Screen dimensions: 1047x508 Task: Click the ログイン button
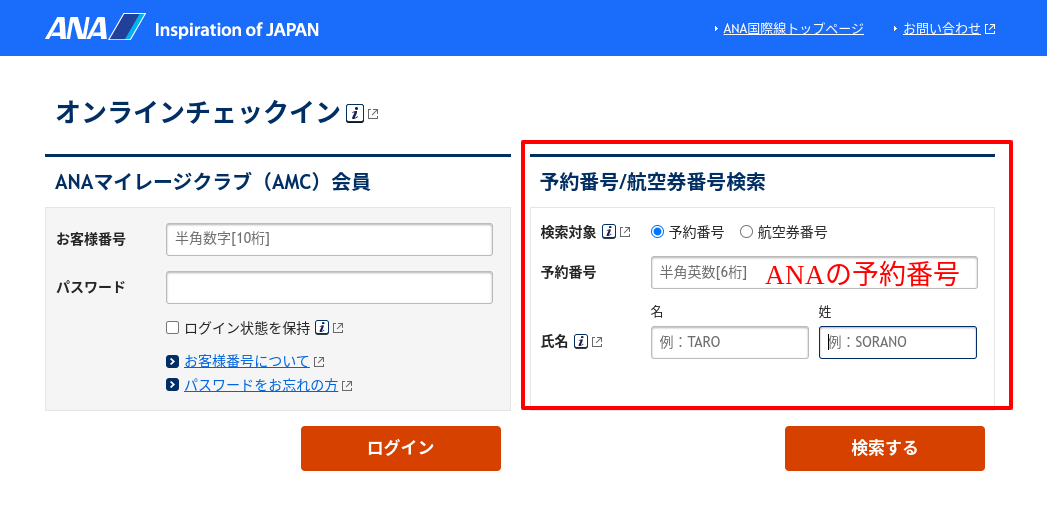coord(401,448)
